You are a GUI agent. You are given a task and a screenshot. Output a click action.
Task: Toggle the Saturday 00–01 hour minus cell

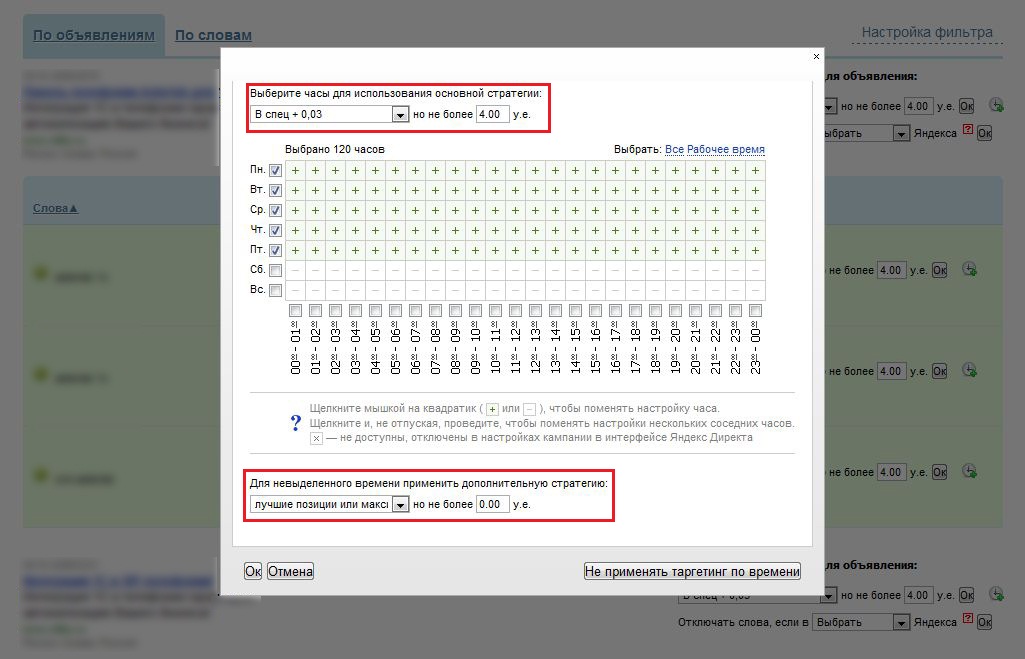[x=295, y=270]
